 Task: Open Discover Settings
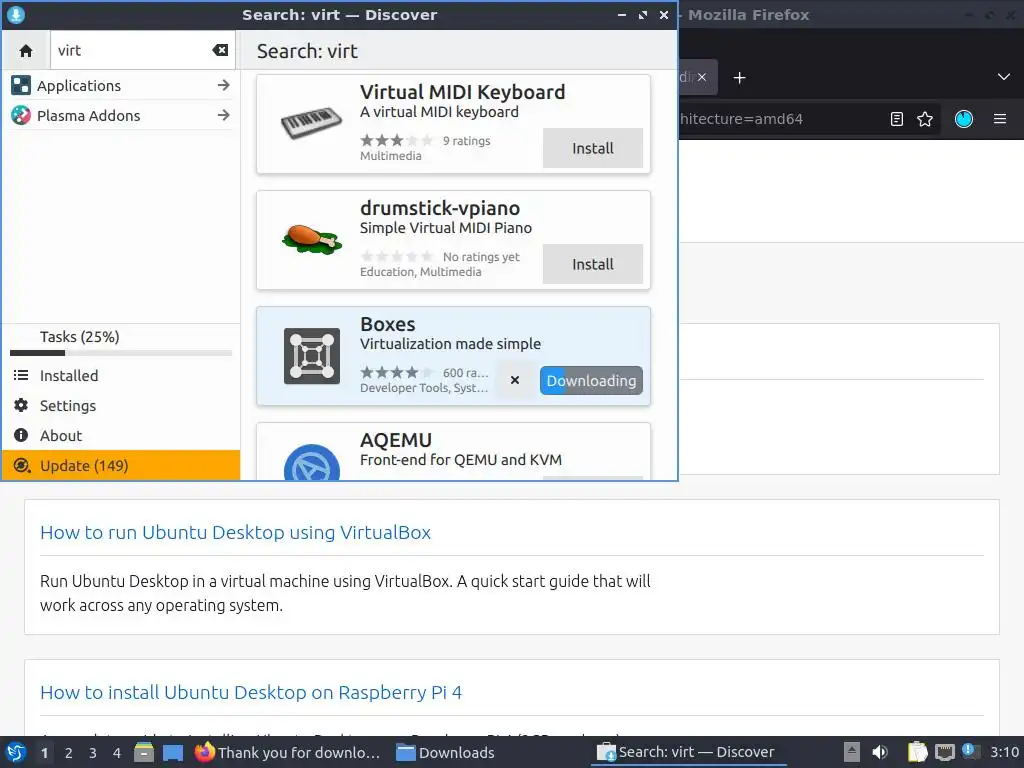coord(121,406)
